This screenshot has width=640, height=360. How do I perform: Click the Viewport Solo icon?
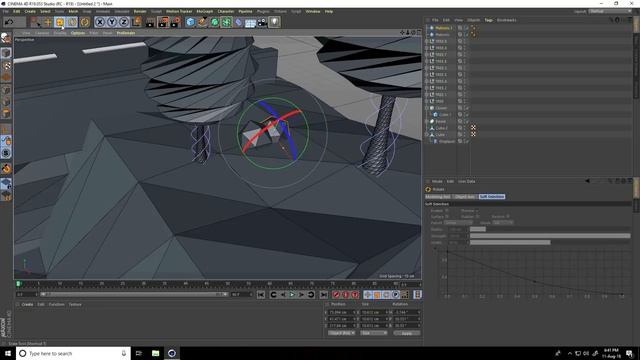coord(6,153)
